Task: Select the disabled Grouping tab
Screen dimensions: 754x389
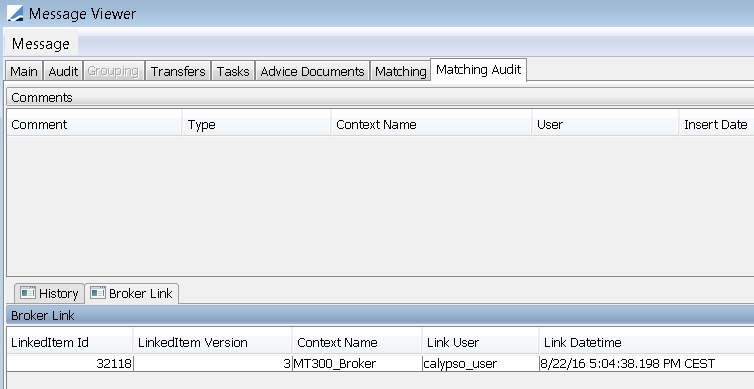Action: [x=113, y=71]
